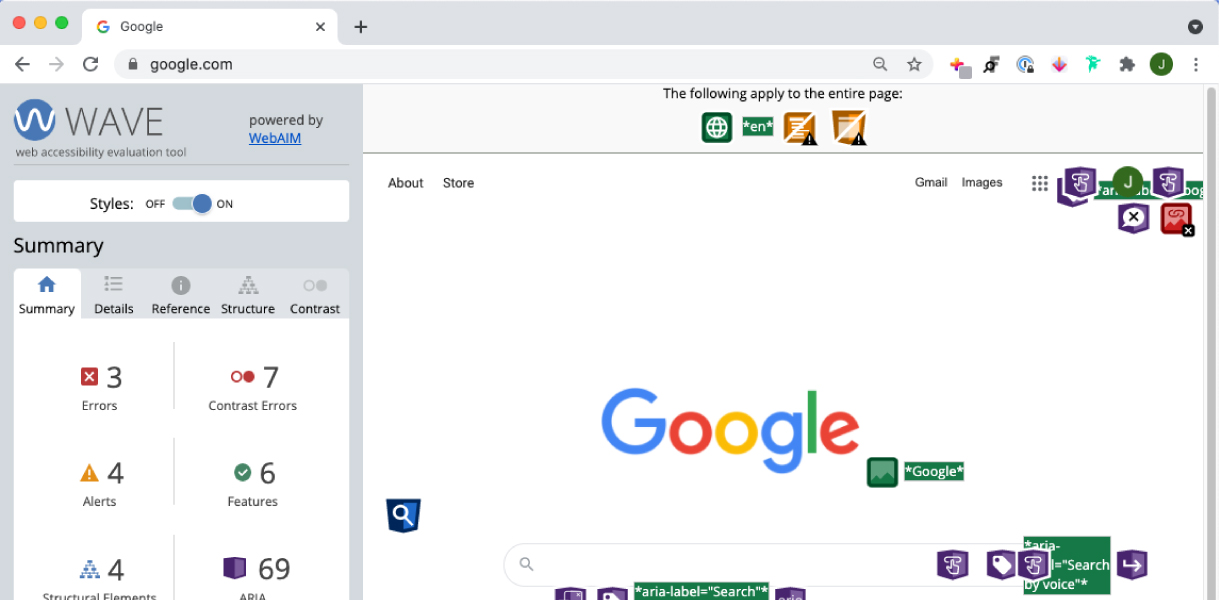Click the purple speech-bubble X ARIA icon
The image size is (1220, 600).
click(1133, 218)
